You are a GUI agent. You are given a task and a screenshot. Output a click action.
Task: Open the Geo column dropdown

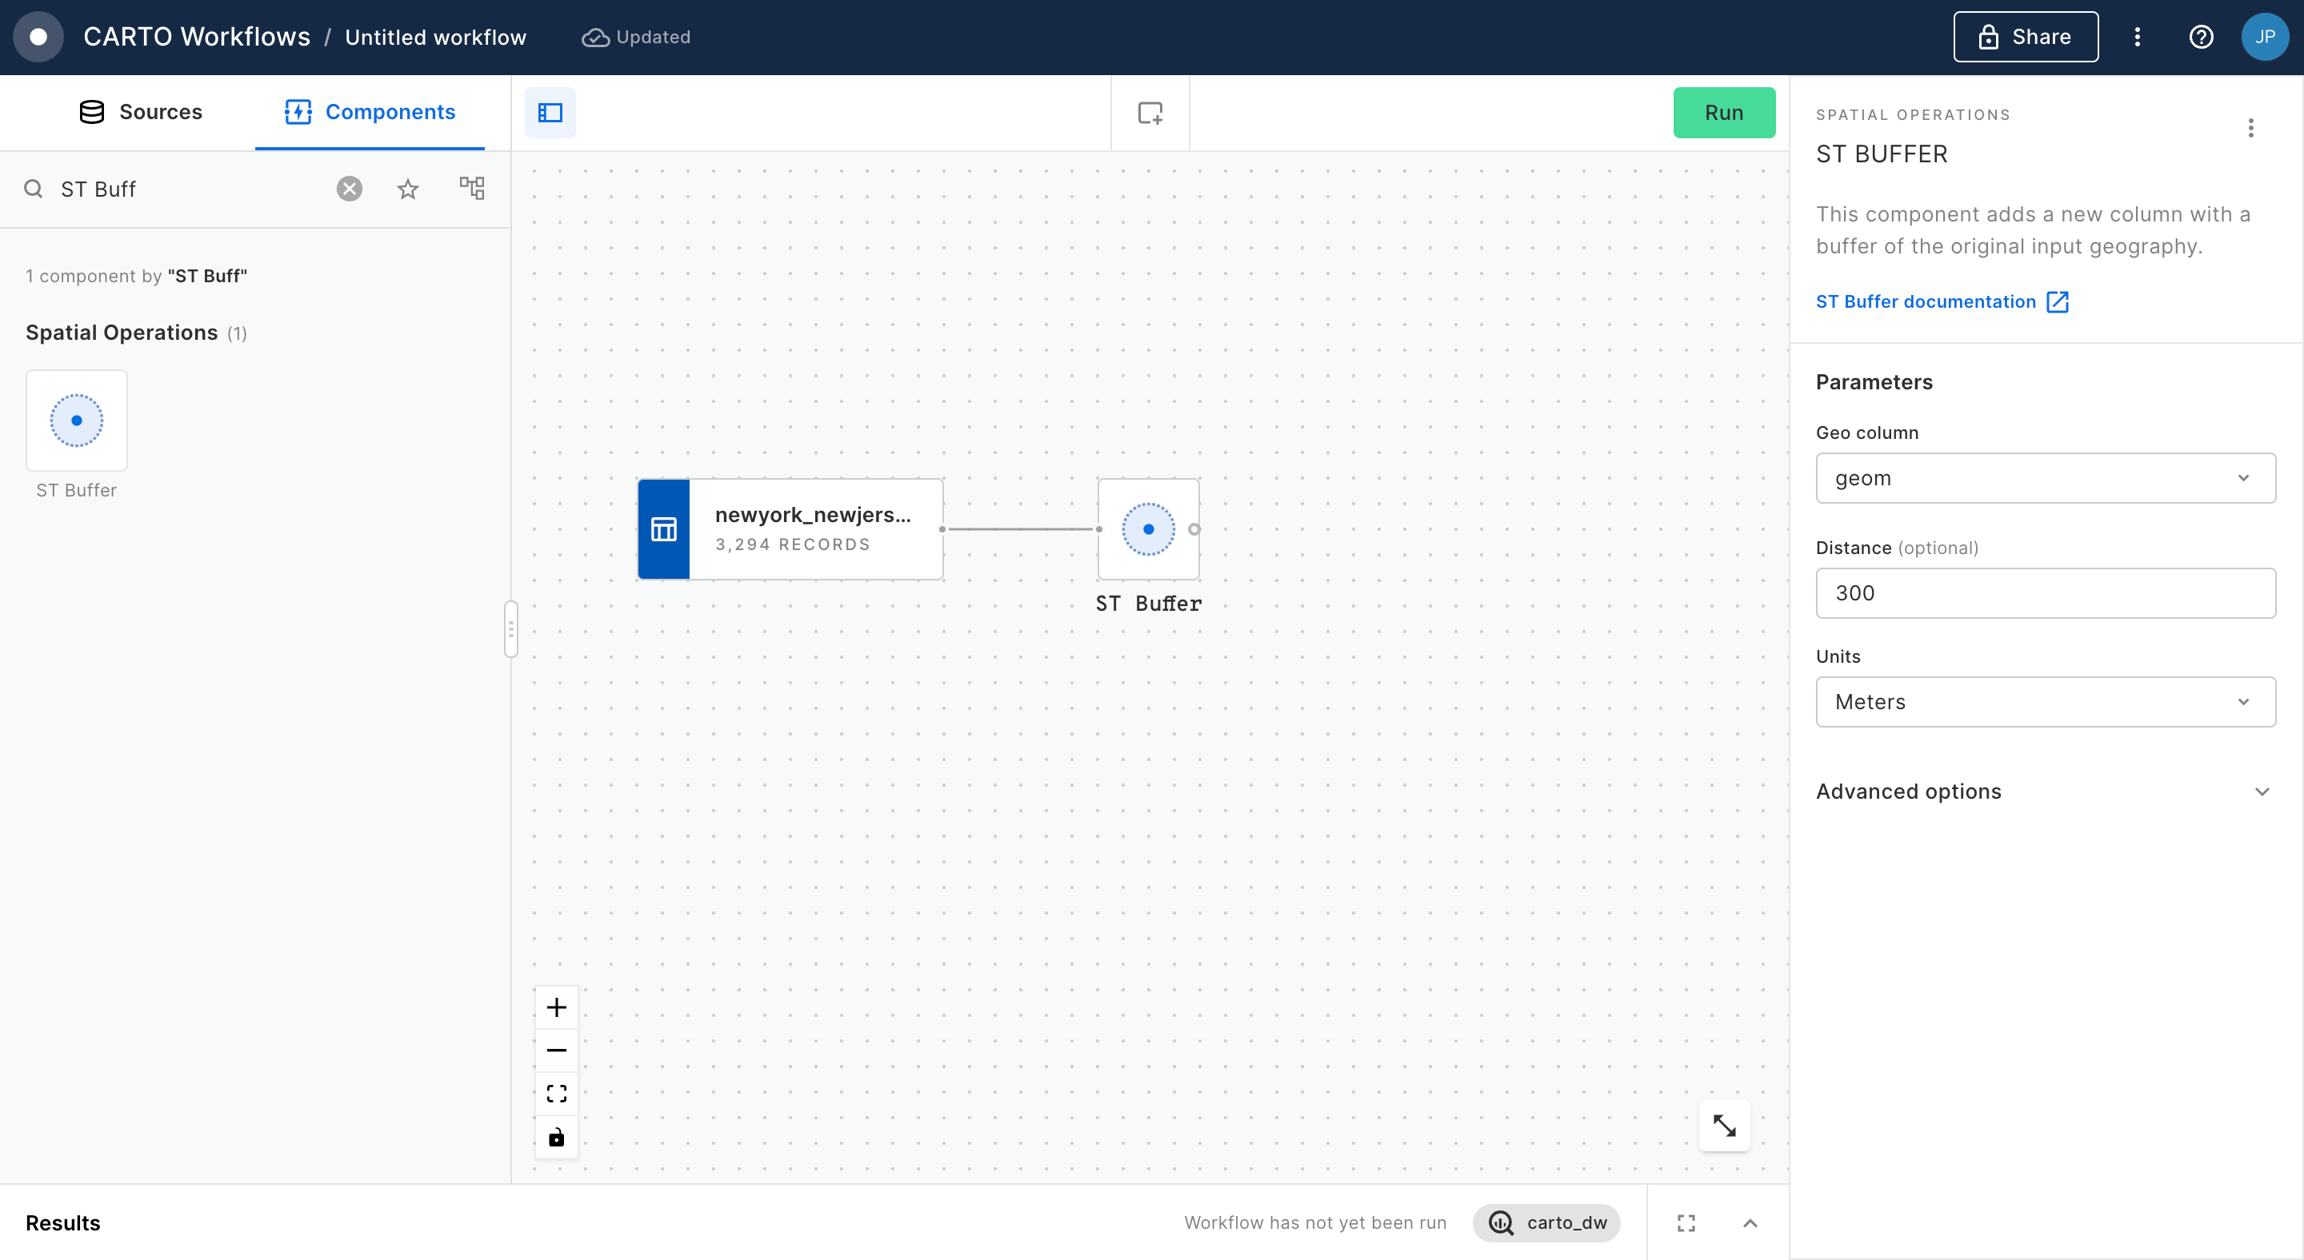click(x=2045, y=478)
